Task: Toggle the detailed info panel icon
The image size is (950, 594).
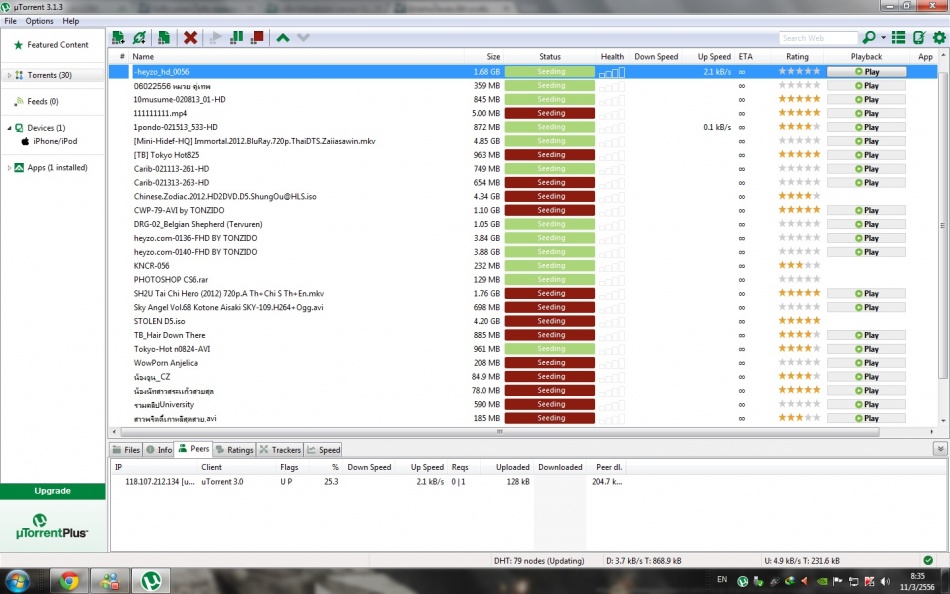Action: (897, 36)
